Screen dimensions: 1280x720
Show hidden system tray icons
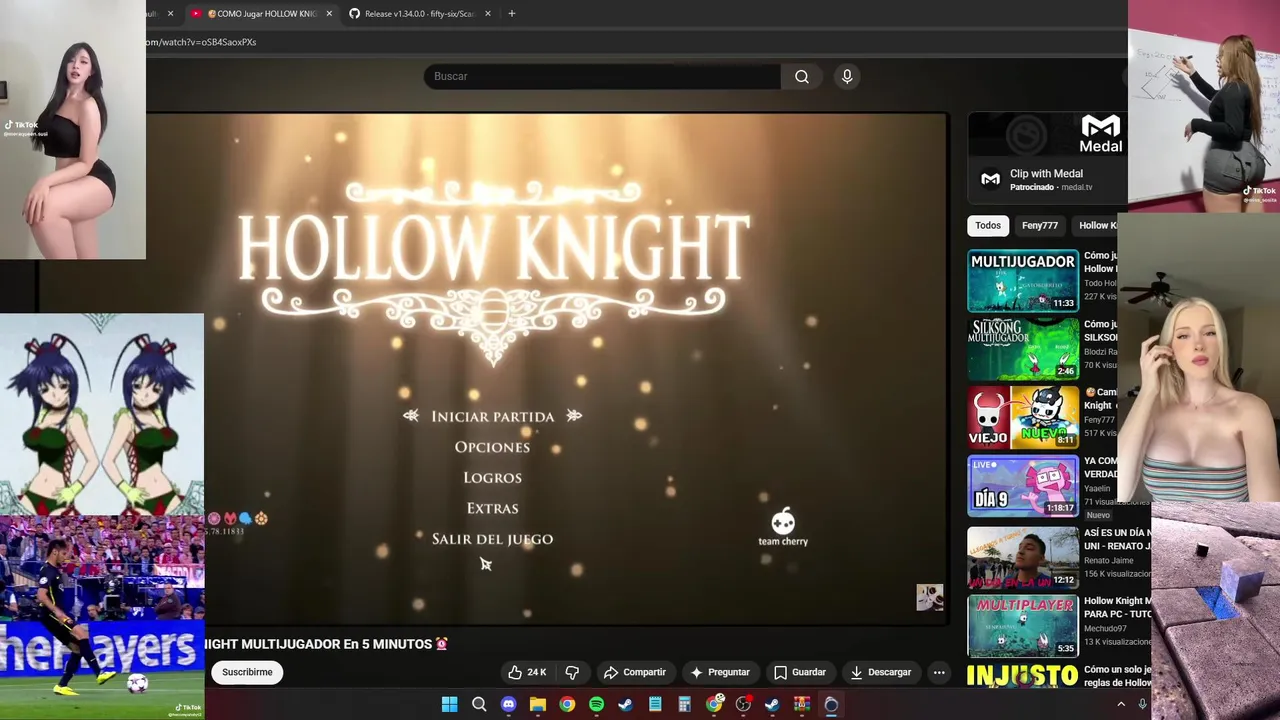tap(1121, 705)
